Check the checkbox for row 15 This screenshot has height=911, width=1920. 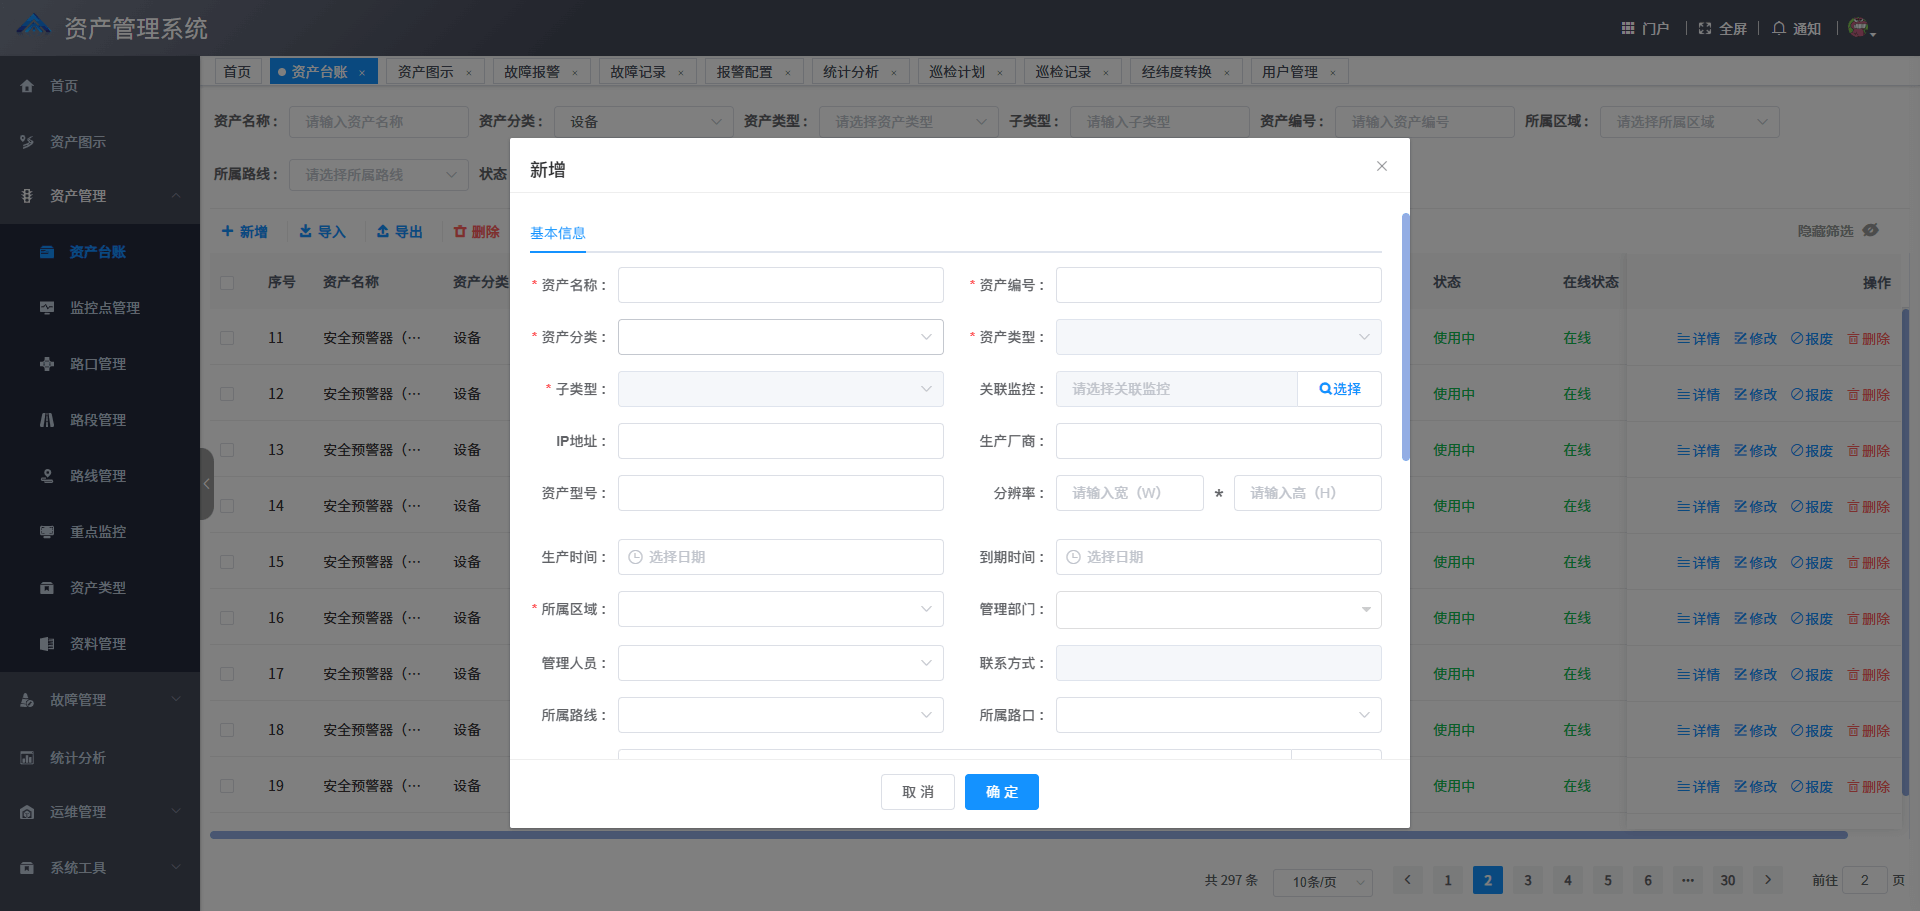pos(227,561)
